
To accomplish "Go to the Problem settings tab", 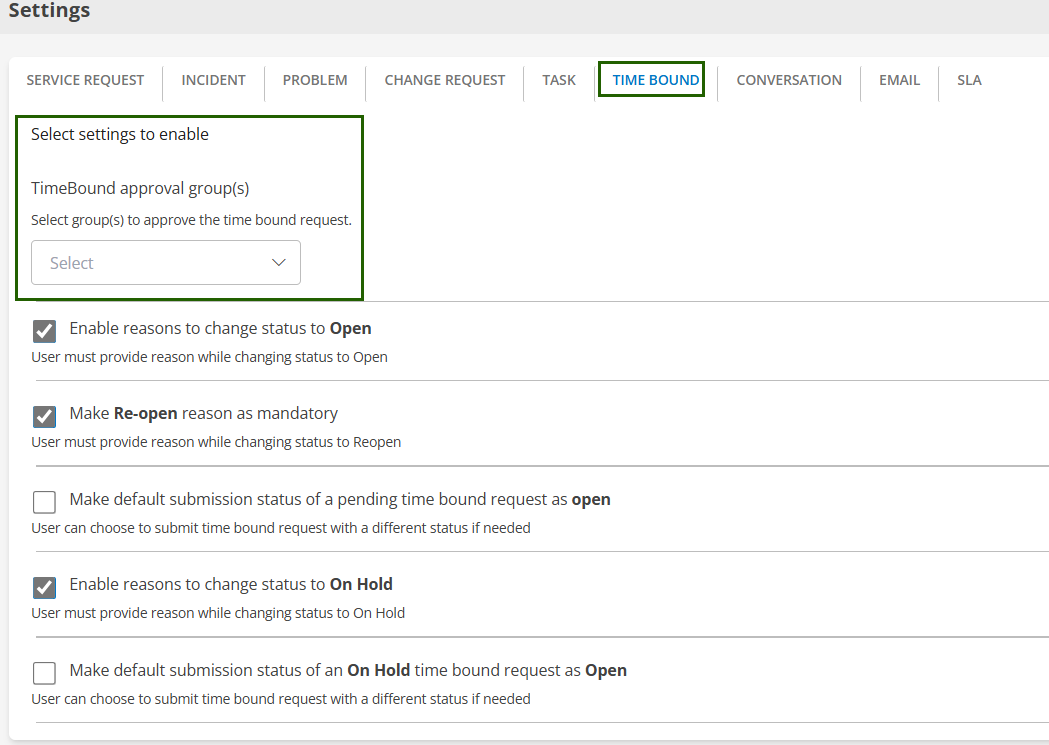I will (315, 80).
